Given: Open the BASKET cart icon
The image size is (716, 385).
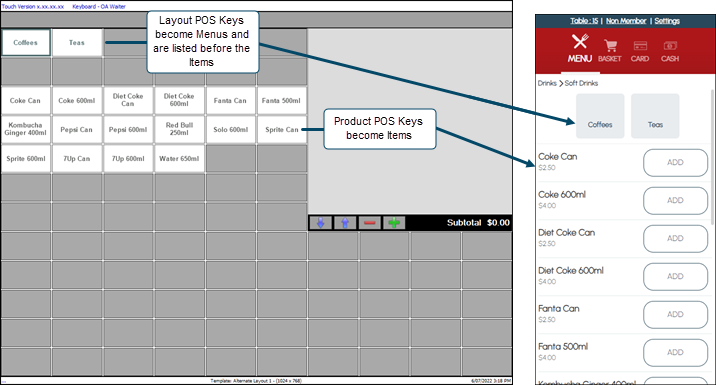Looking at the screenshot, I should click(610, 46).
